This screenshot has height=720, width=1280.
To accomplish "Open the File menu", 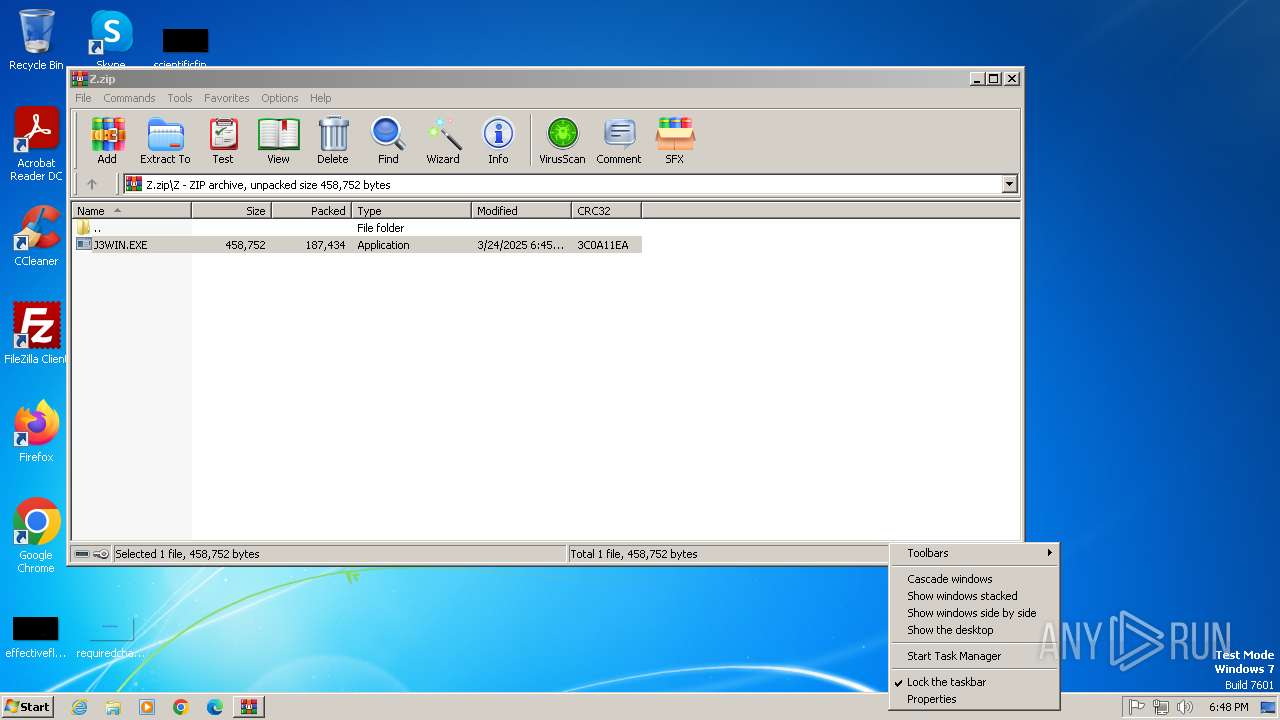I will point(83,98).
